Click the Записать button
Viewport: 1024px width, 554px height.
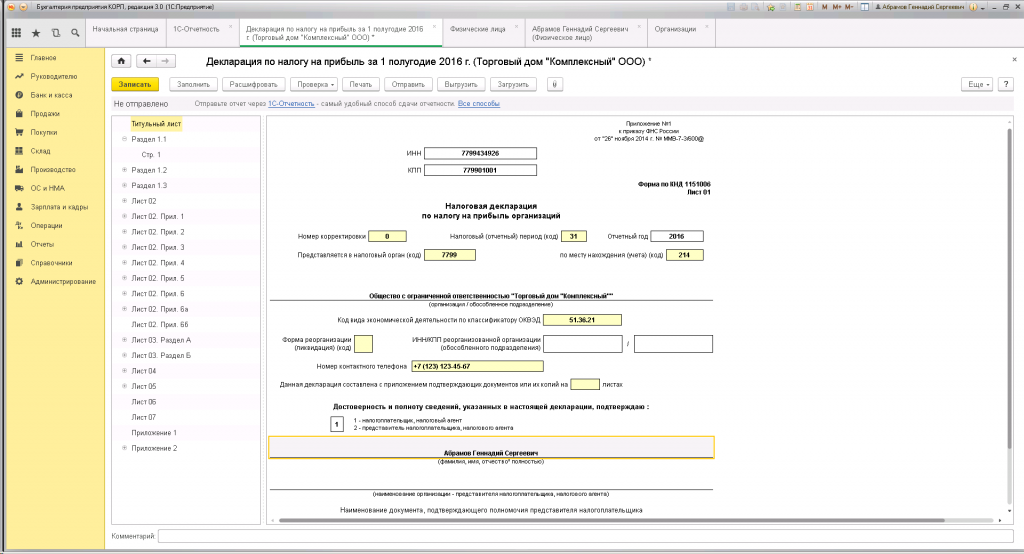pyautogui.click(x=135, y=84)
